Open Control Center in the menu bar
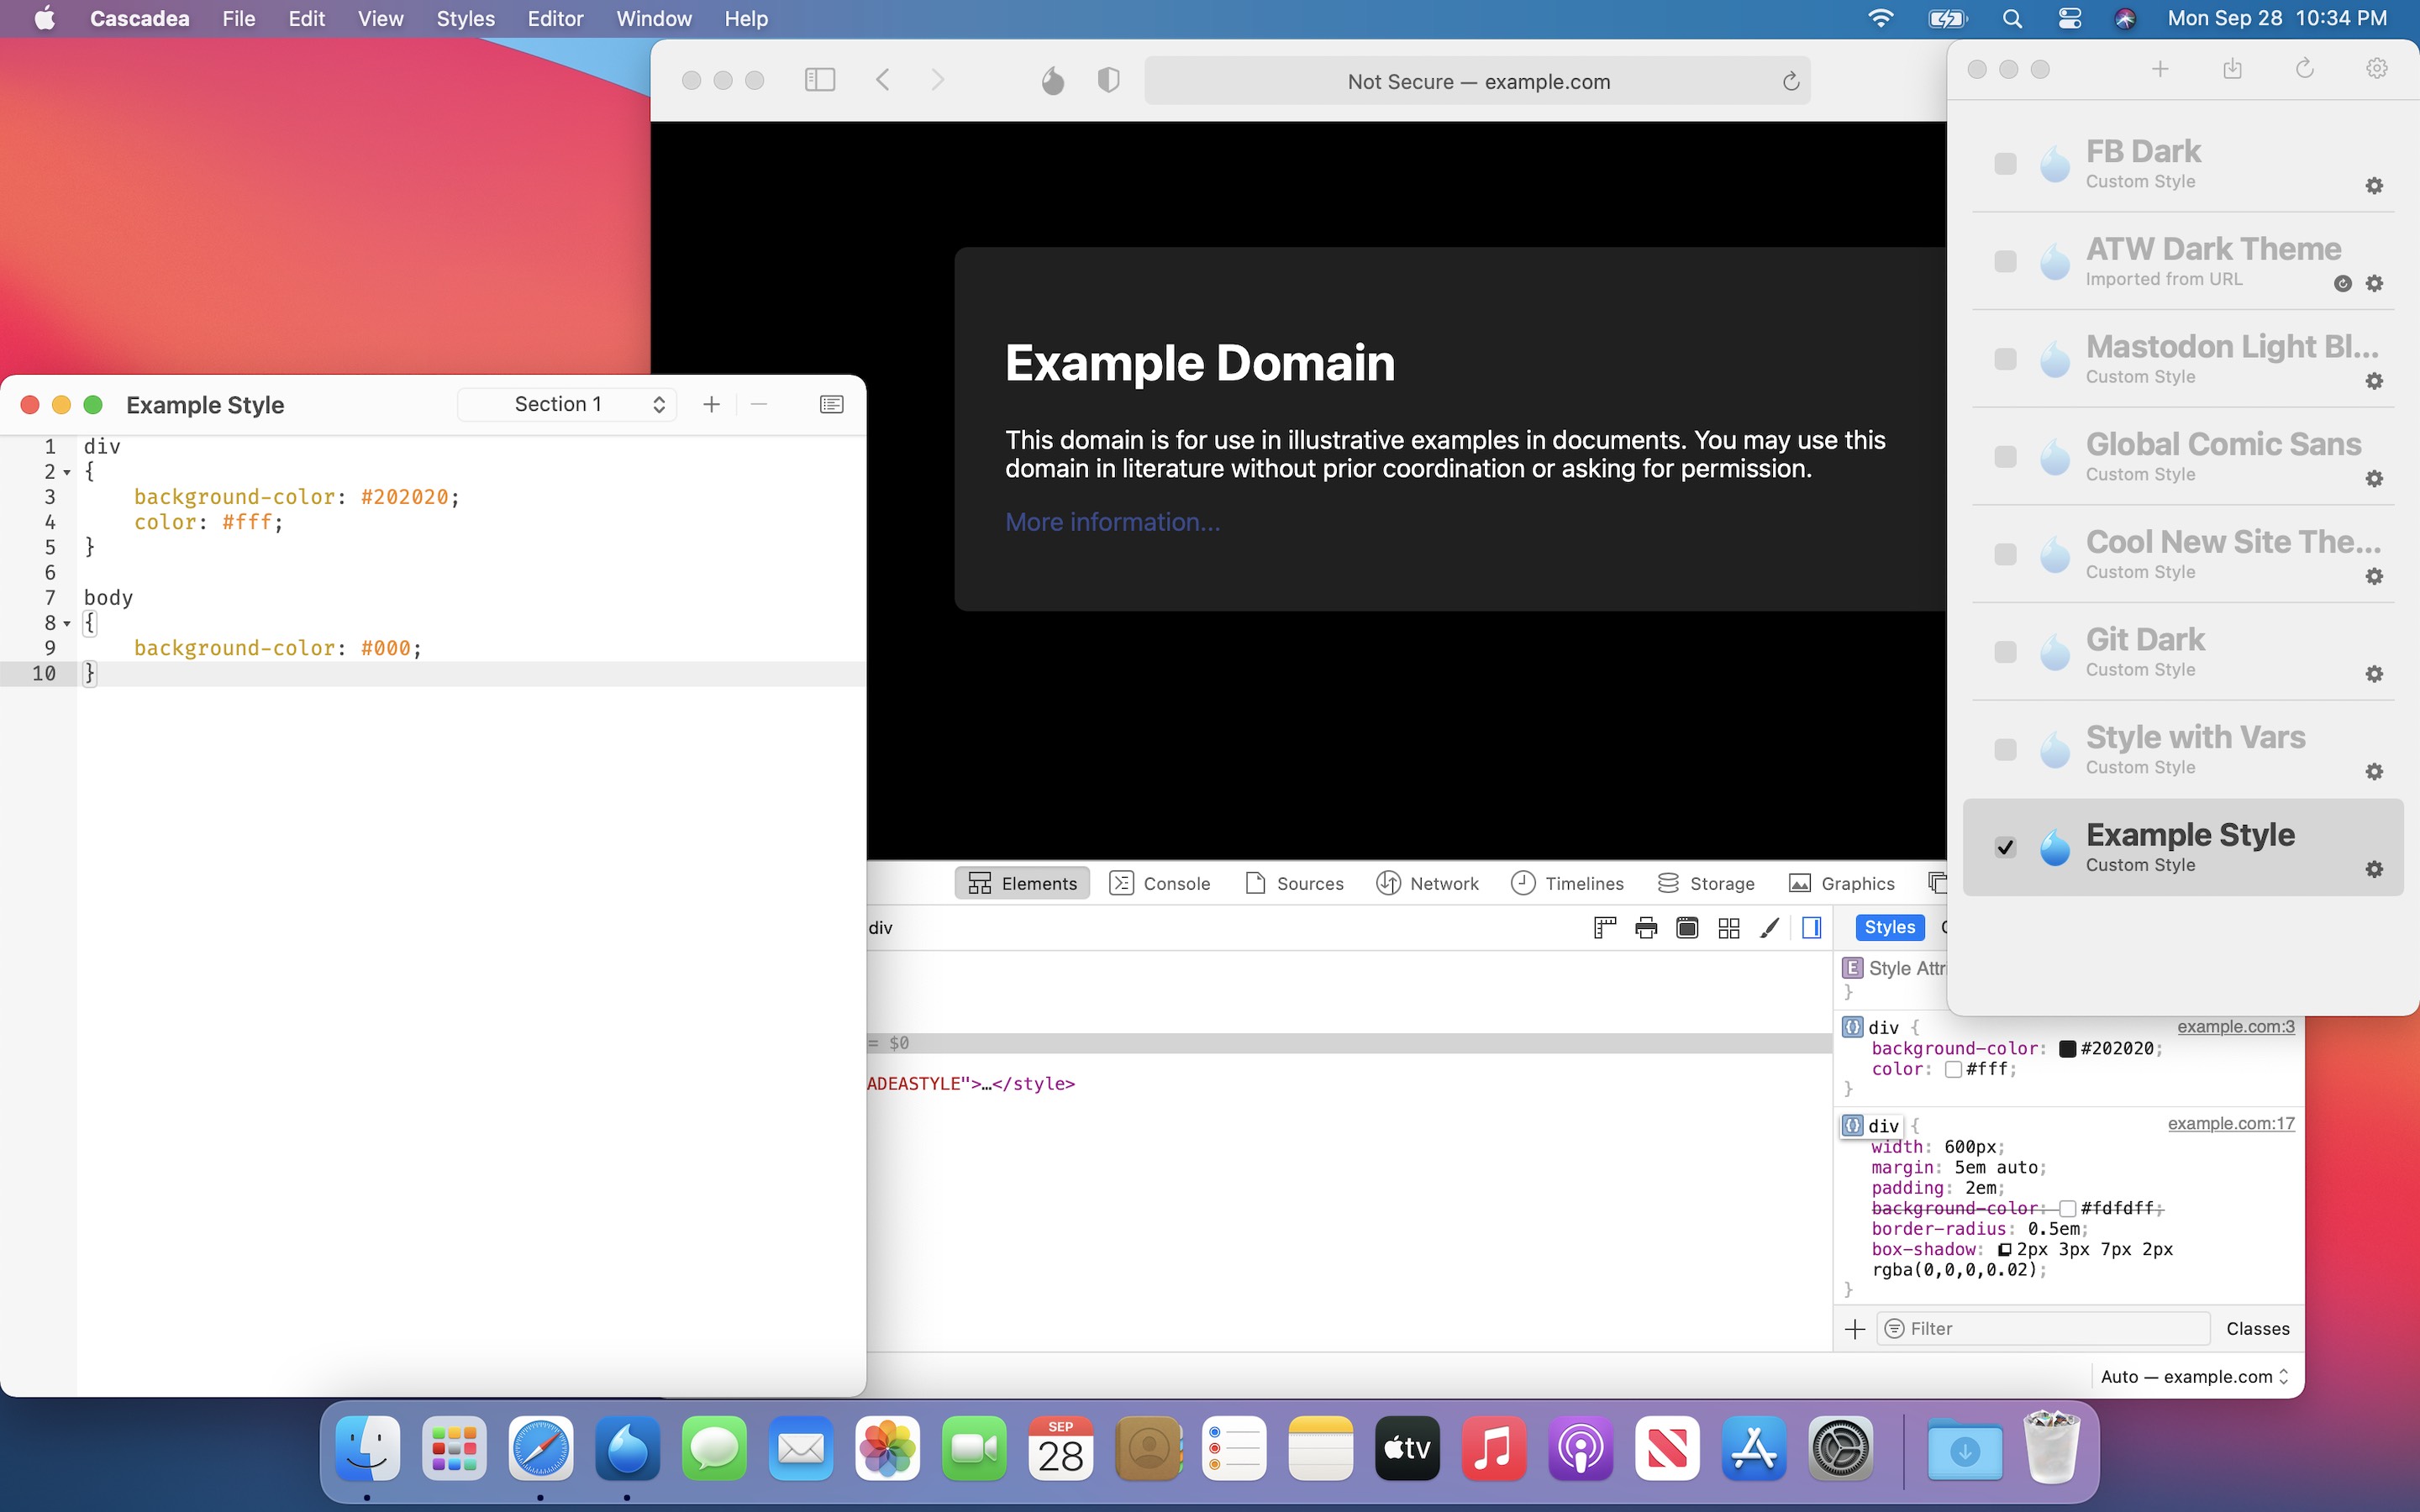Image resolution: width=2420 pixels, height=1512 pixels. point(2069,19)
